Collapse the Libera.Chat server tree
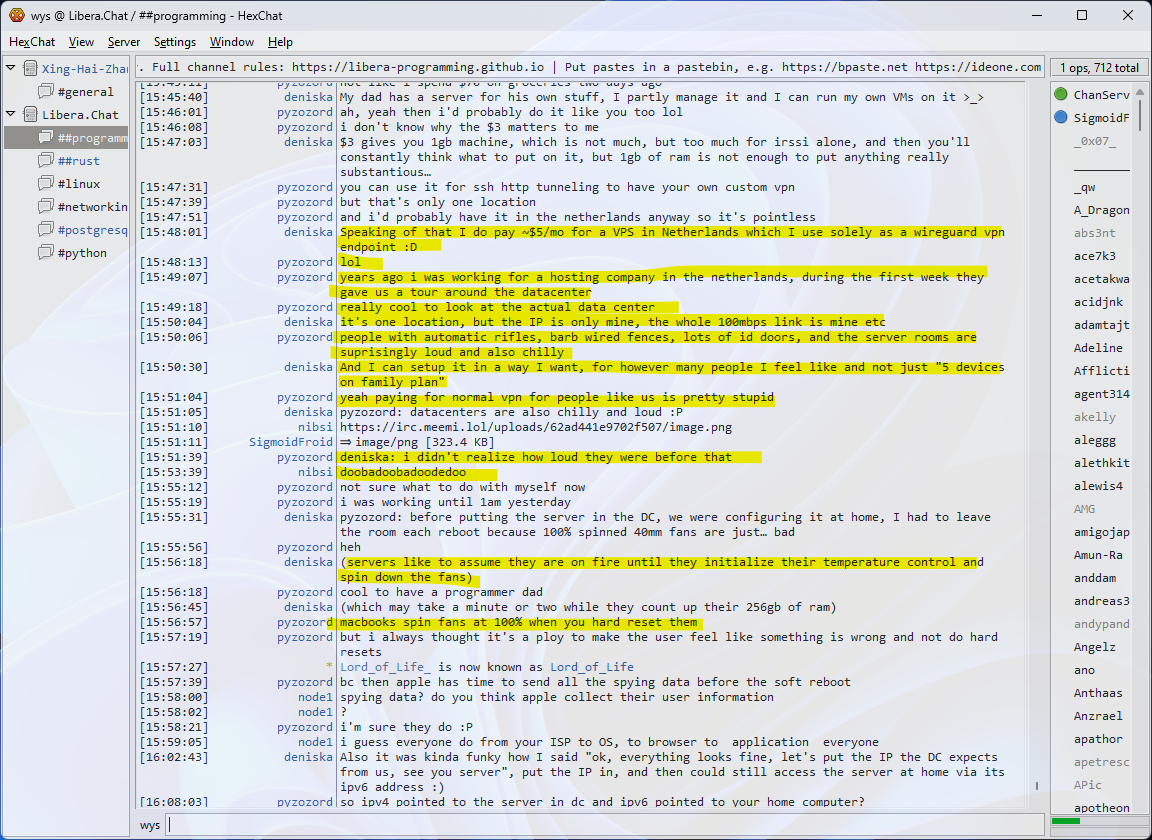Image resolution: width=1152 pixels, height=840 pixels. click(x=11, y=114)
